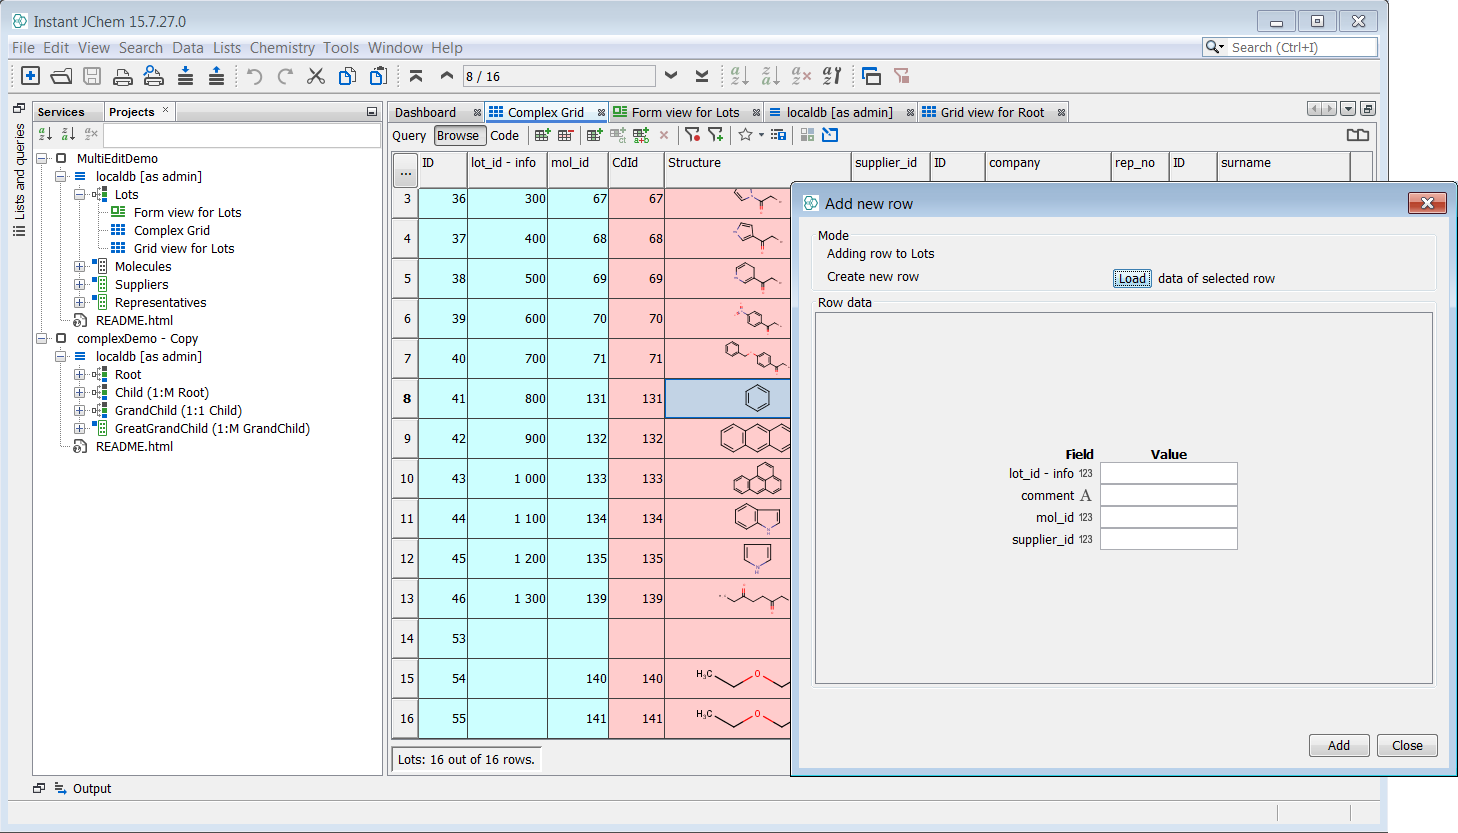Toggle the Browse mode button

tap(458, 136)
